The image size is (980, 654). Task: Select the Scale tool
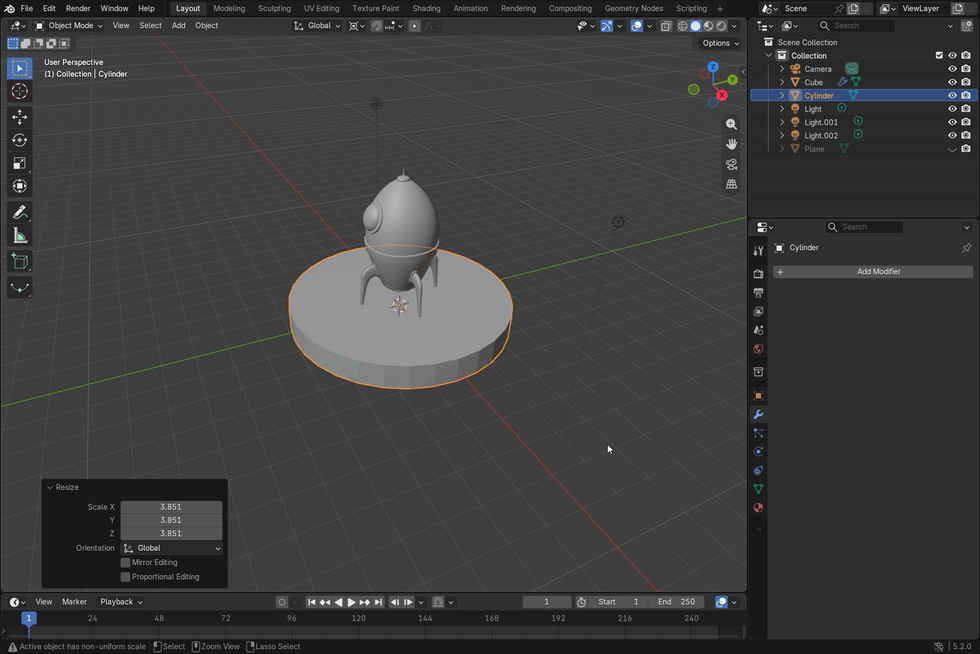[x=19, y=163]
